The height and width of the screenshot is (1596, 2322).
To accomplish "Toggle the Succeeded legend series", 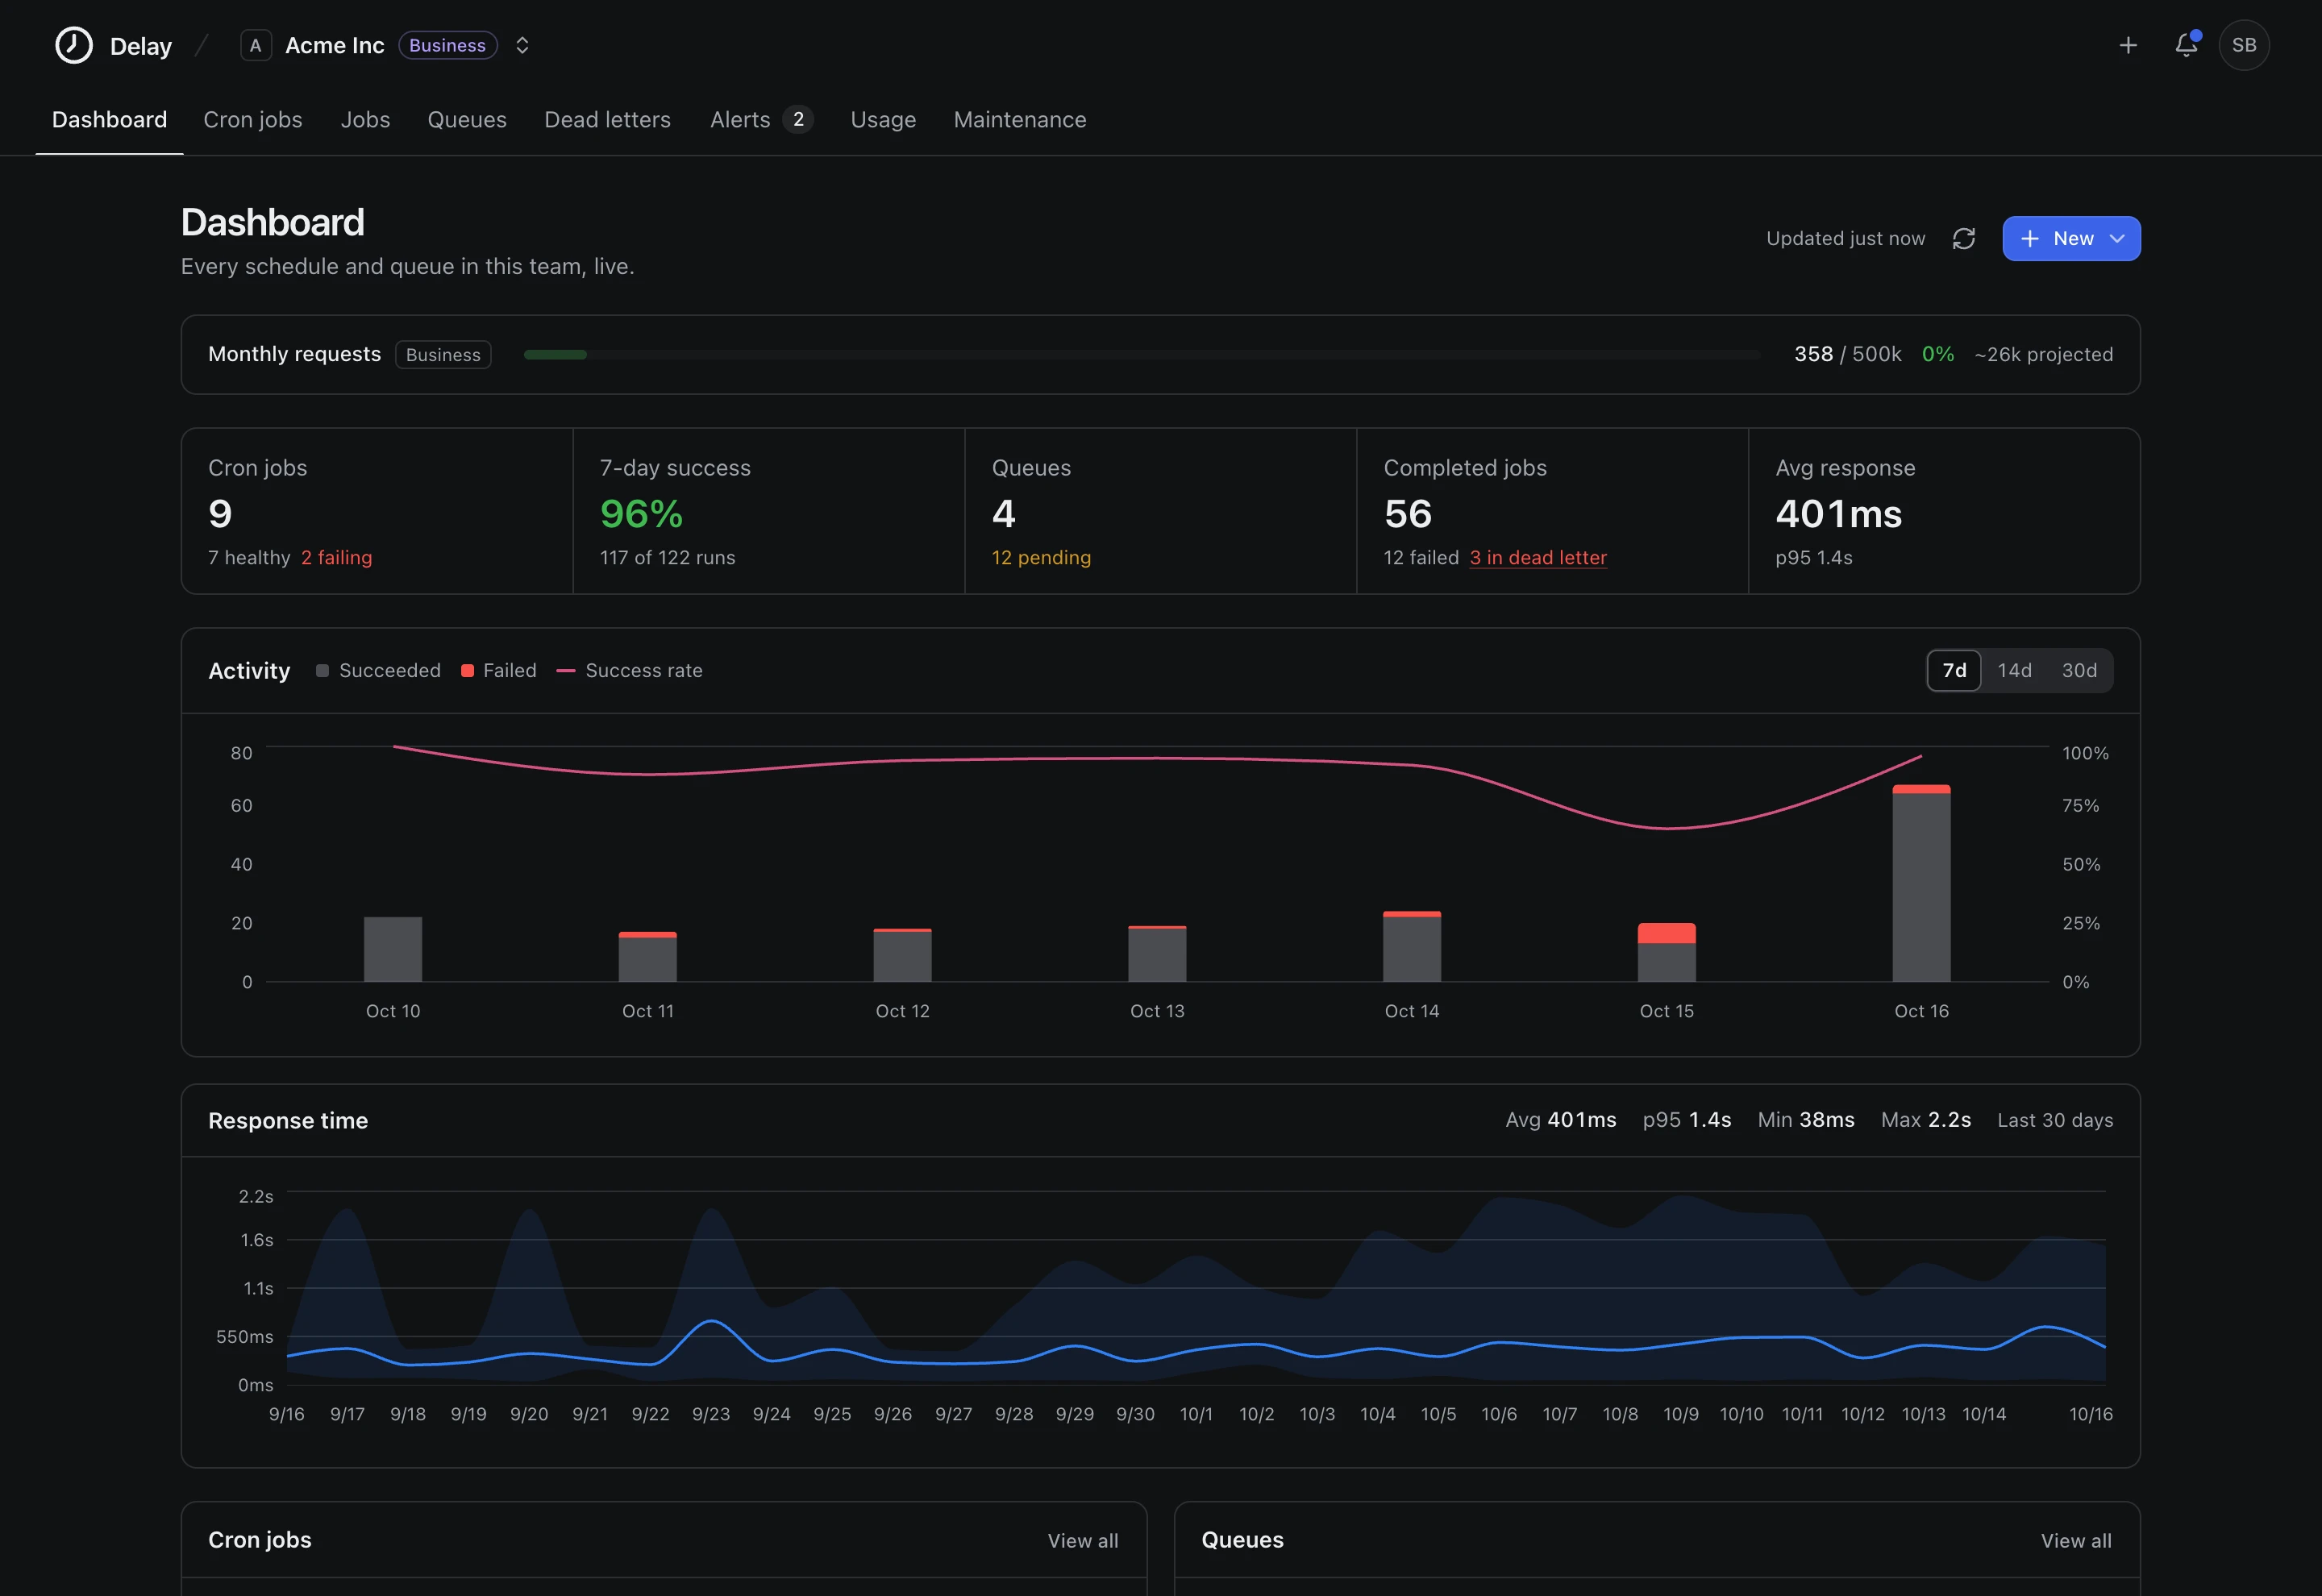I will coord(378,670).
